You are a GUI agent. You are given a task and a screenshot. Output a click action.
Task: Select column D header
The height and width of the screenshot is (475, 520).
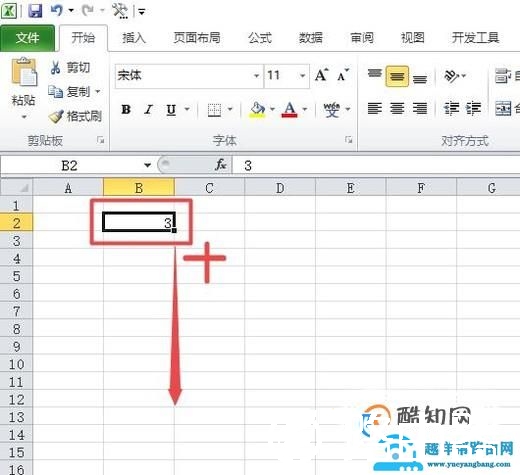[280, 188]
